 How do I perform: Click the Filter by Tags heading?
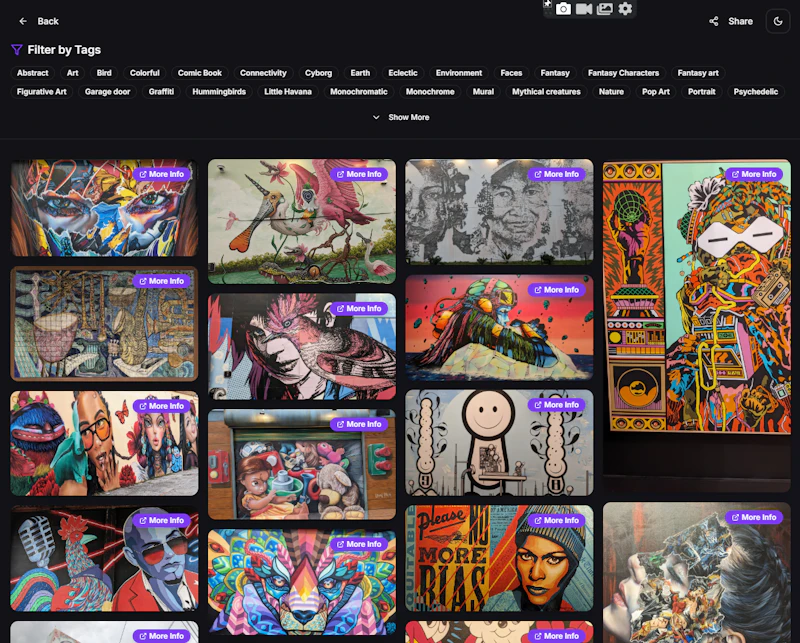pos(64,50)
